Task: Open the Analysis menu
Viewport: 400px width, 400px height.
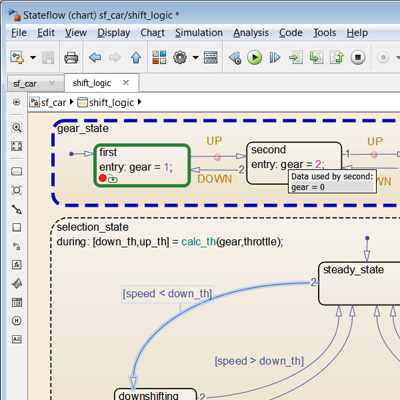Action: (x=251, y=33)
